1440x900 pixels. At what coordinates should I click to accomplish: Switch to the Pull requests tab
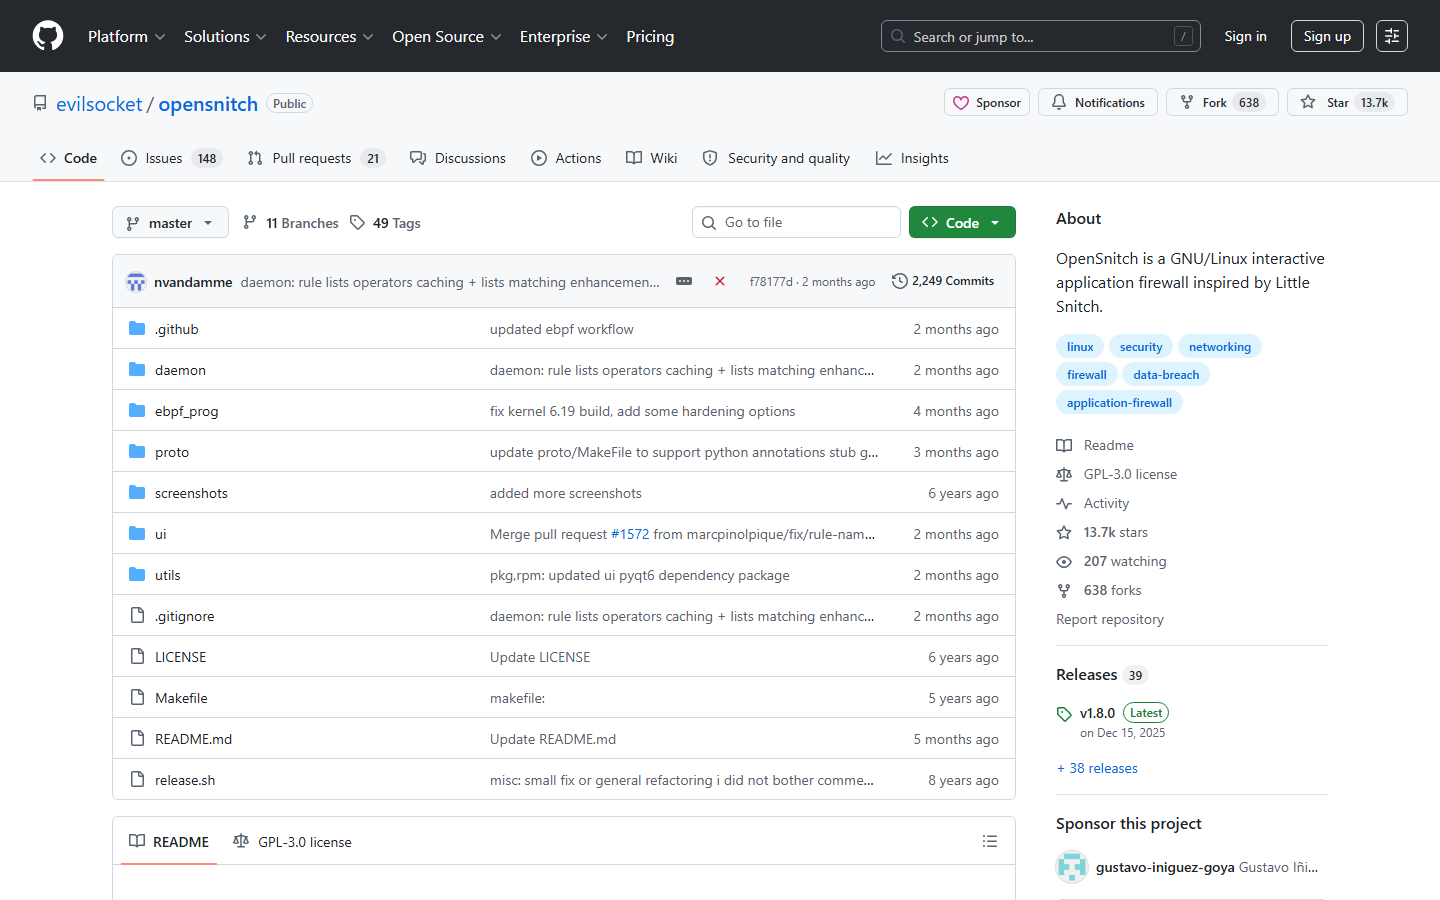point(316,158)
